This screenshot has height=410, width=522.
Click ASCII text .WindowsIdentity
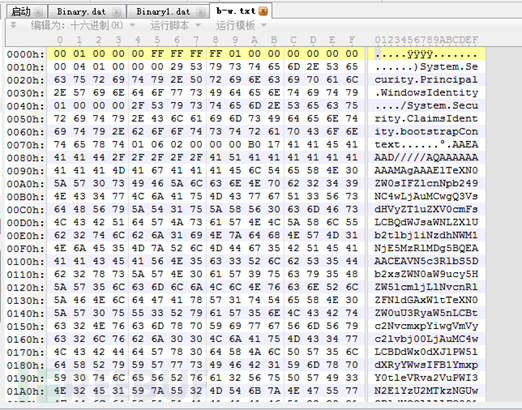[x=426, y=93]
